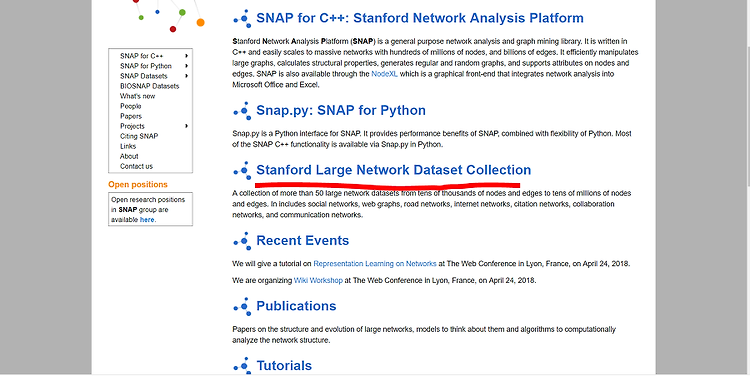Click node icon beside Recent Events heading

pyautogui.click(x=243, y=241)
